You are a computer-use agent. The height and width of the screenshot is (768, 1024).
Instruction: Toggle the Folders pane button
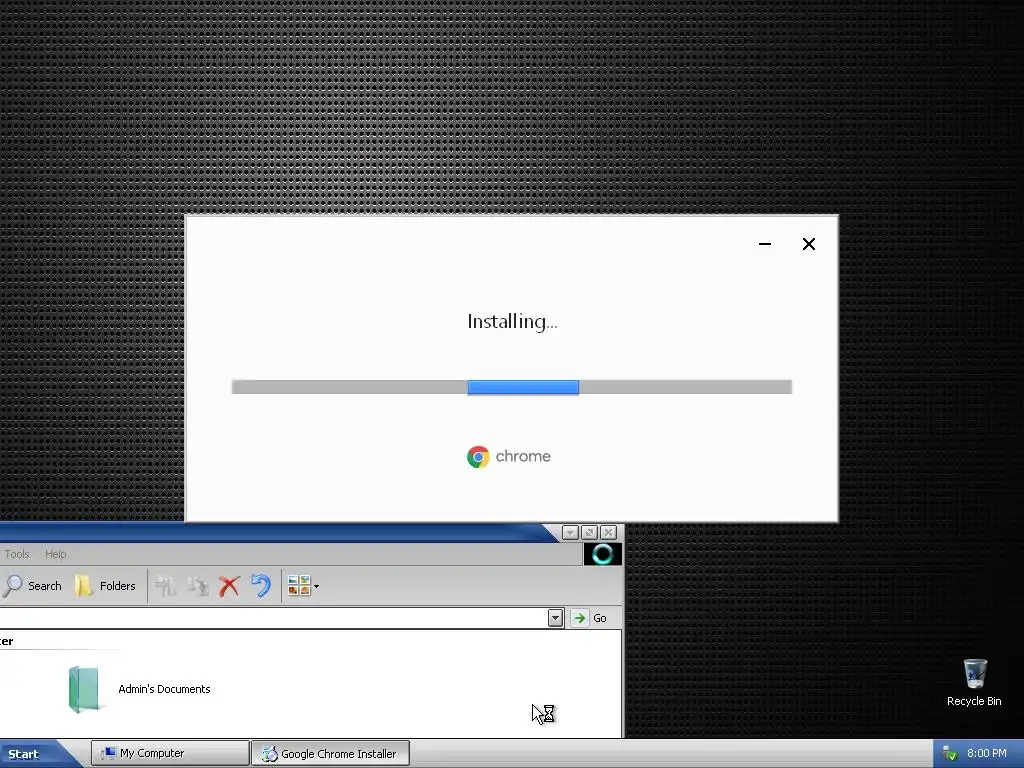coord(105,586)
